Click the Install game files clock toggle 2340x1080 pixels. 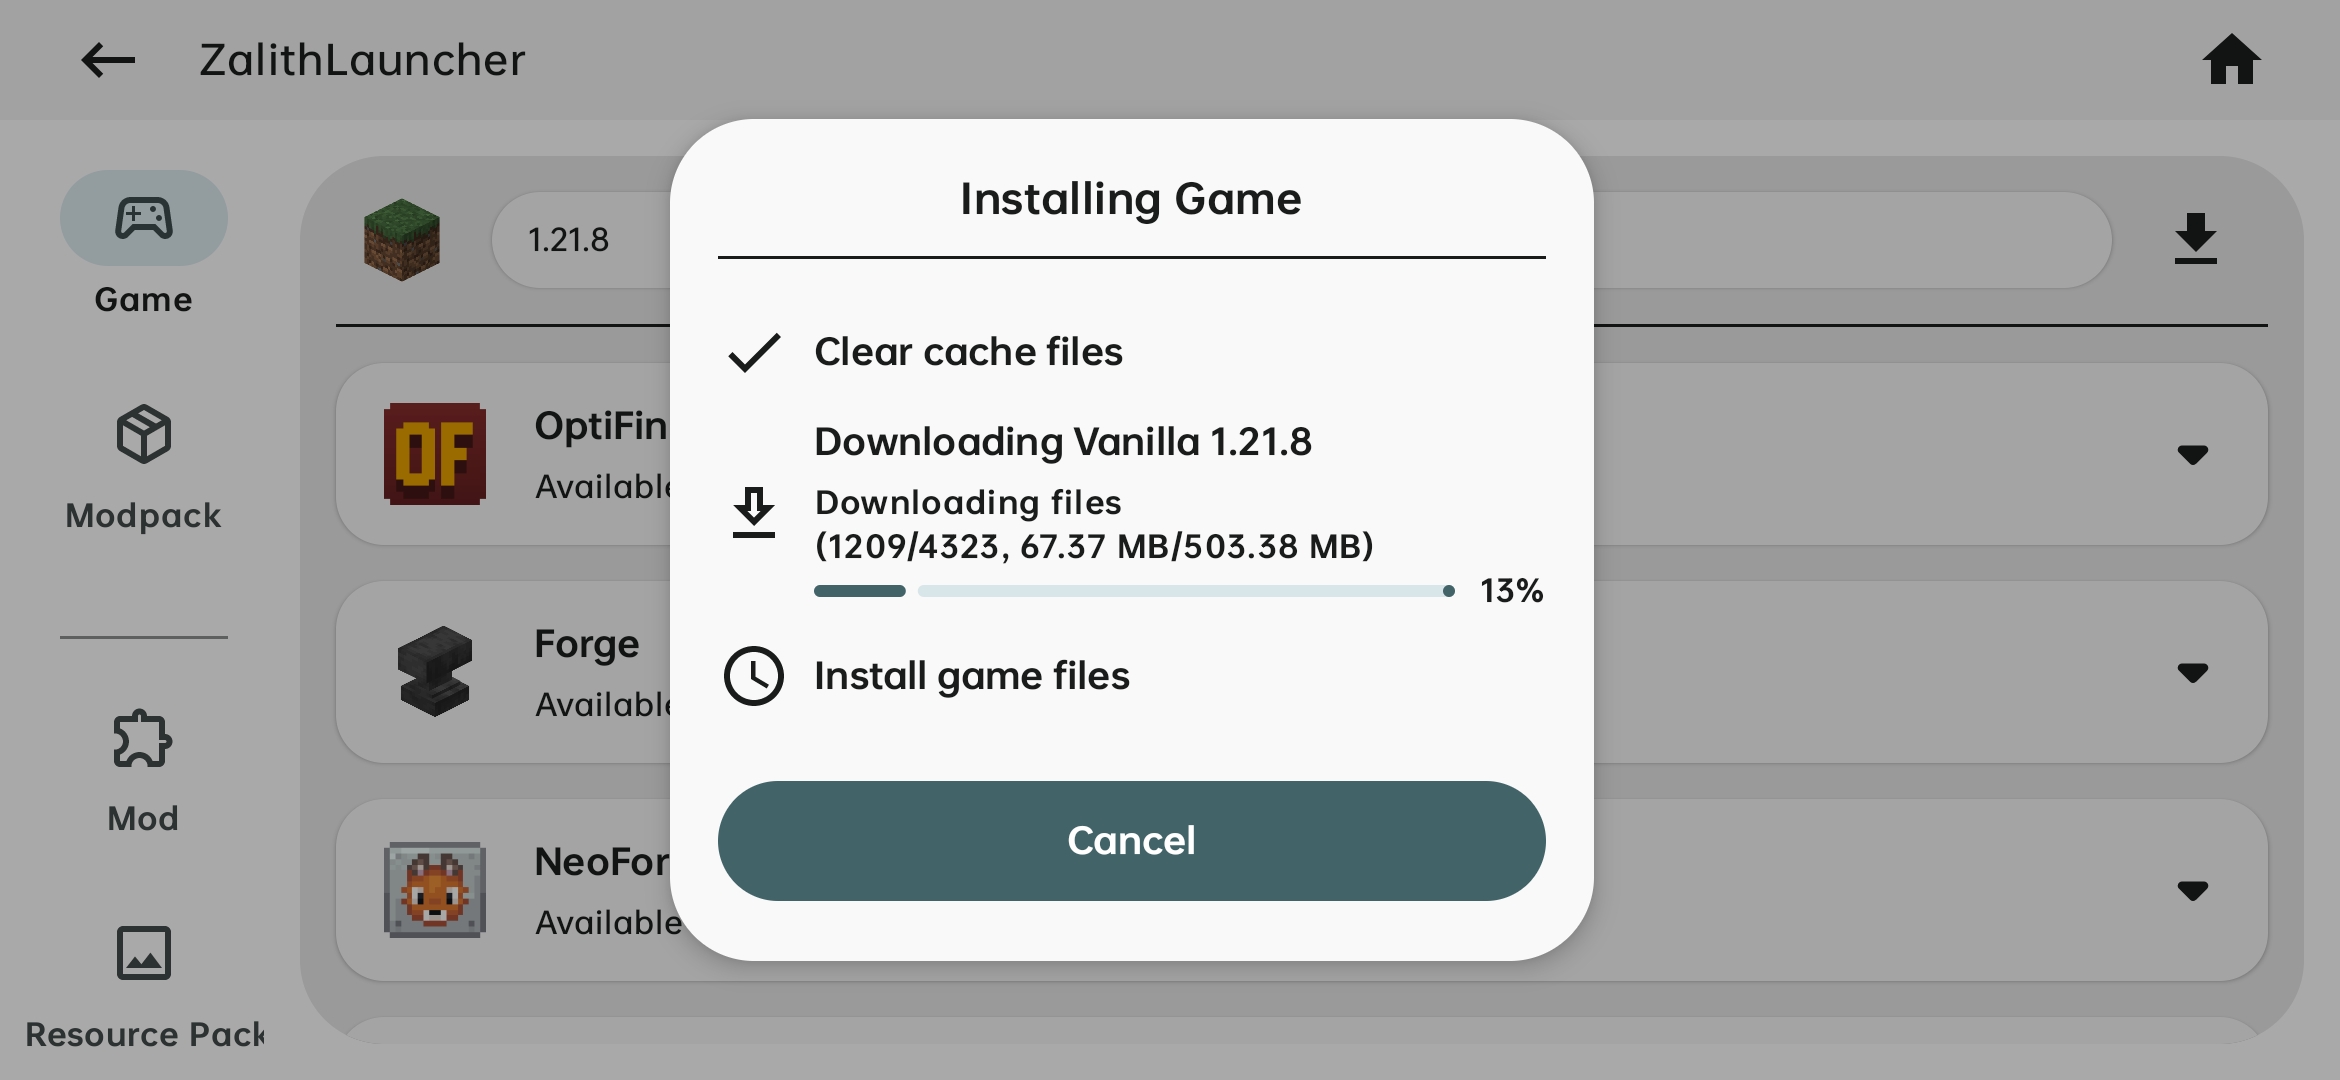[754, 676]
